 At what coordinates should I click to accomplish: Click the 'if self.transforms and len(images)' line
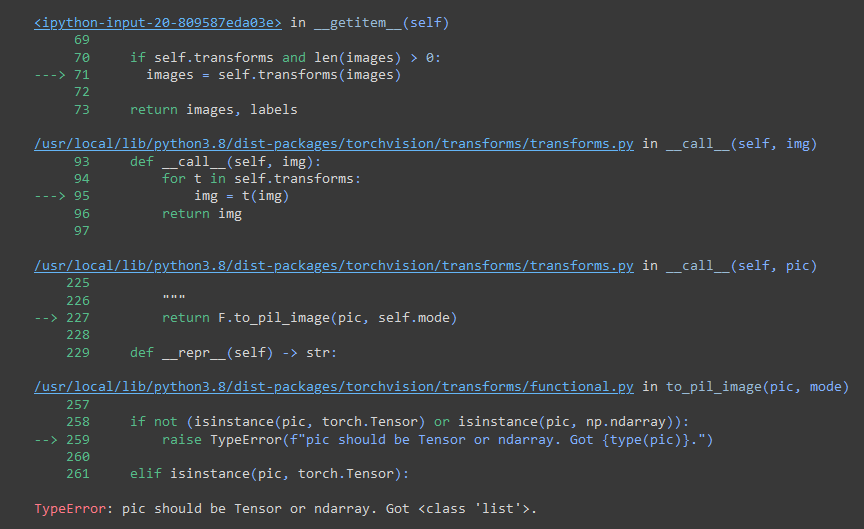click(285, 58)
